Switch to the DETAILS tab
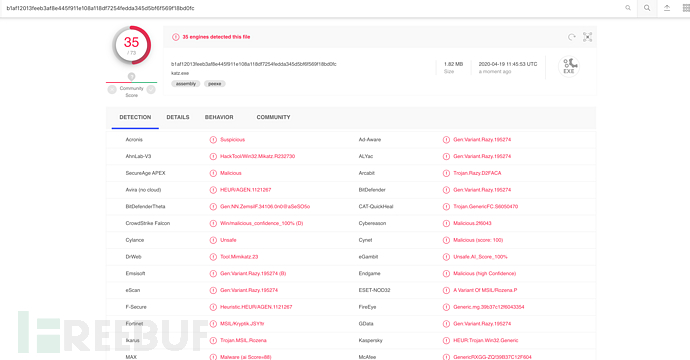This screenshot has width=690, height=360. tap(178, 117)
